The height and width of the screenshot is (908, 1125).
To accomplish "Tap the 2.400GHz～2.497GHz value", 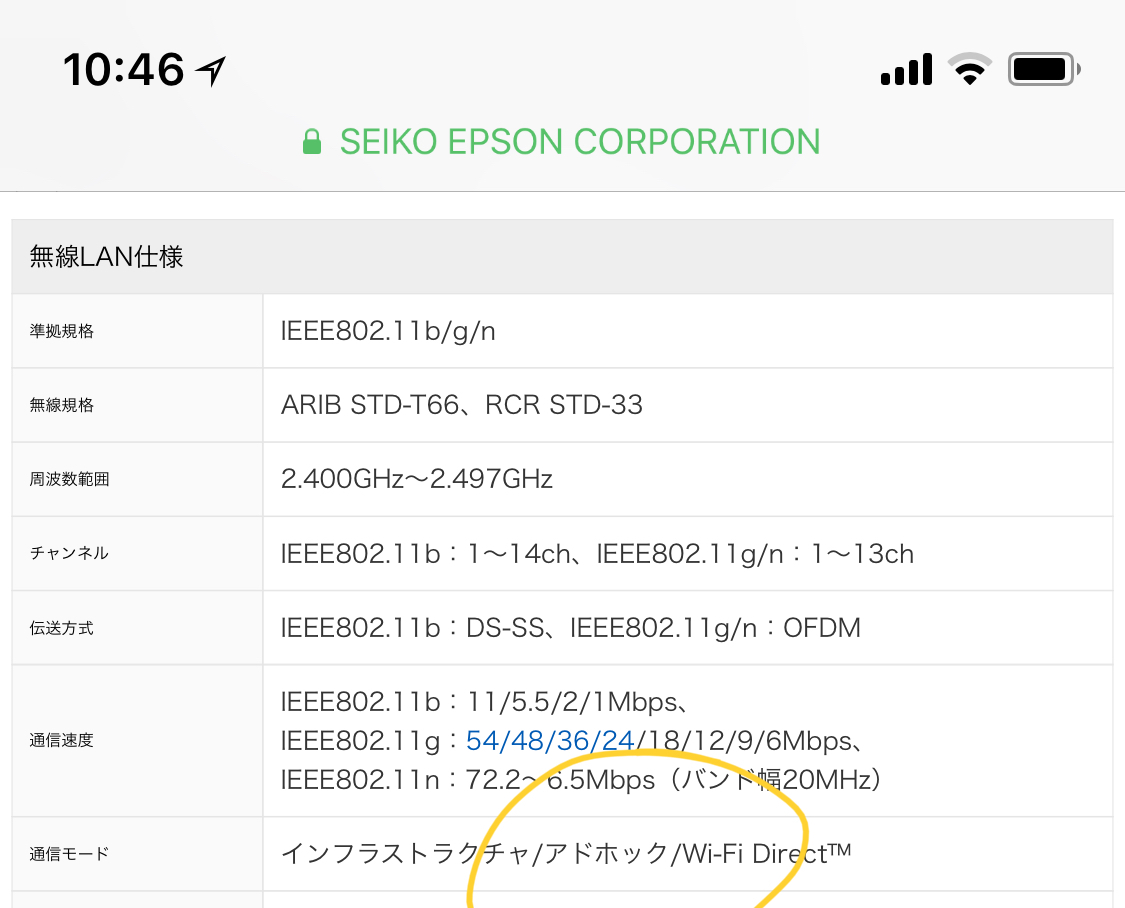I will [x=417, y=479].
